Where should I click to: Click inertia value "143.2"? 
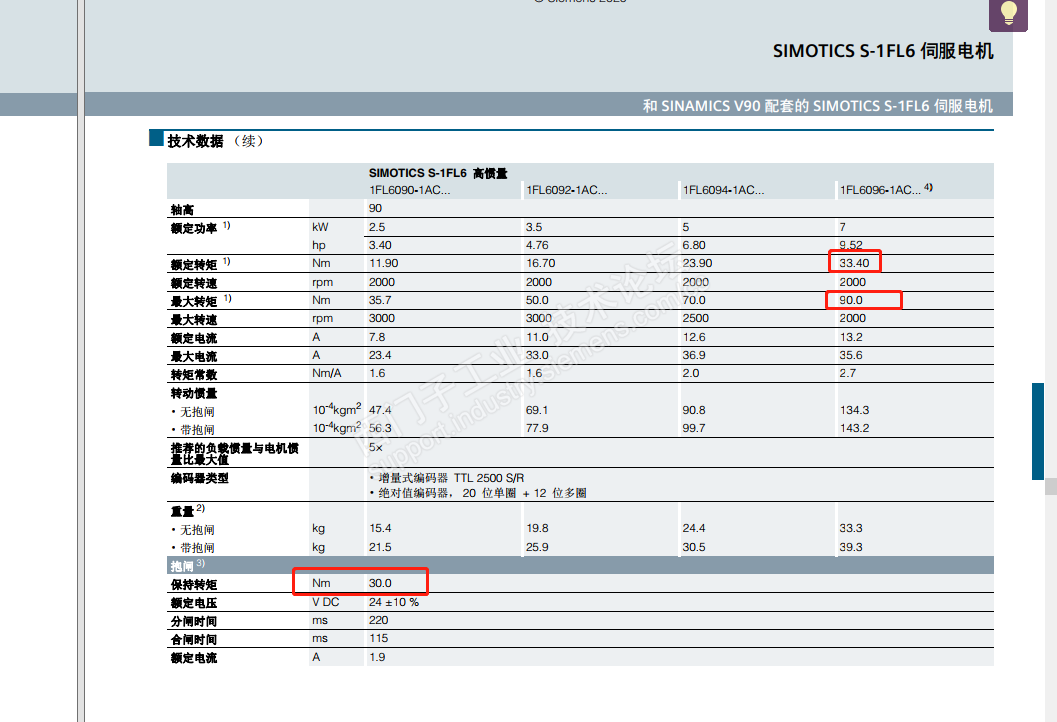pos(854,428)
